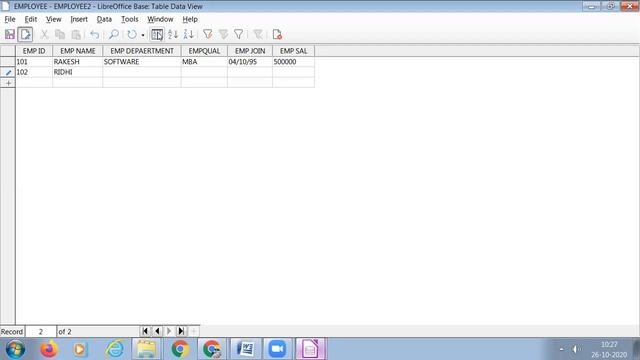Screen dimensions: 640x360
Task: Open the Data menu
Action: [104, 19]
